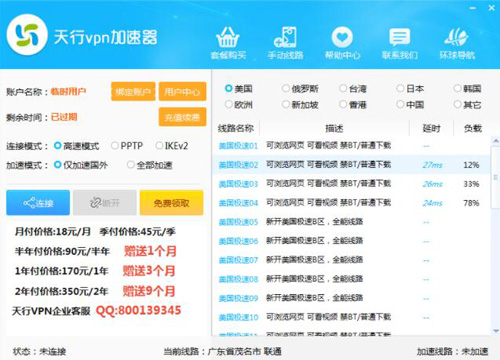Click the grey 断开 button
Screen dimensions: 500x360
click(x=105, y=203)
